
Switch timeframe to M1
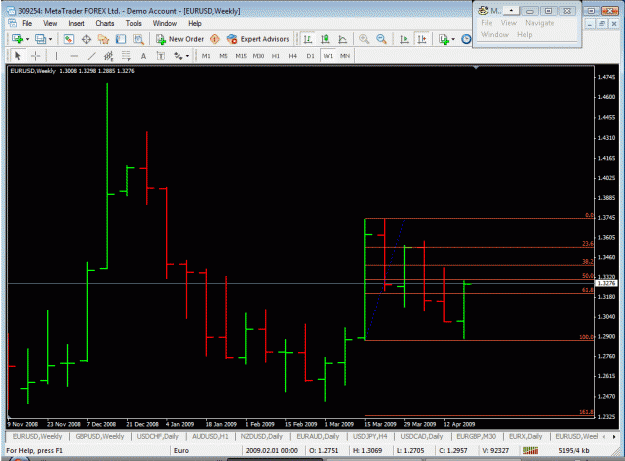click(x=206, y=56)
